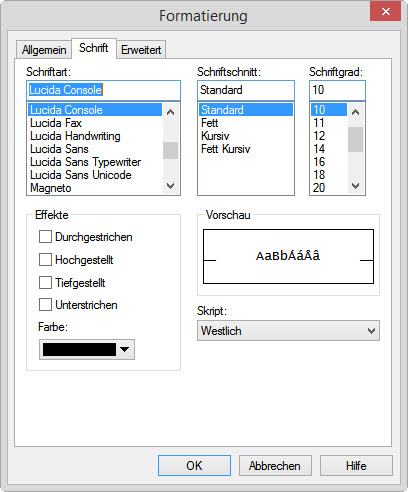Screen dimensions: 408x492
Task: Select Lucida Sans Typewriter in font list
Action: (86, 162)
